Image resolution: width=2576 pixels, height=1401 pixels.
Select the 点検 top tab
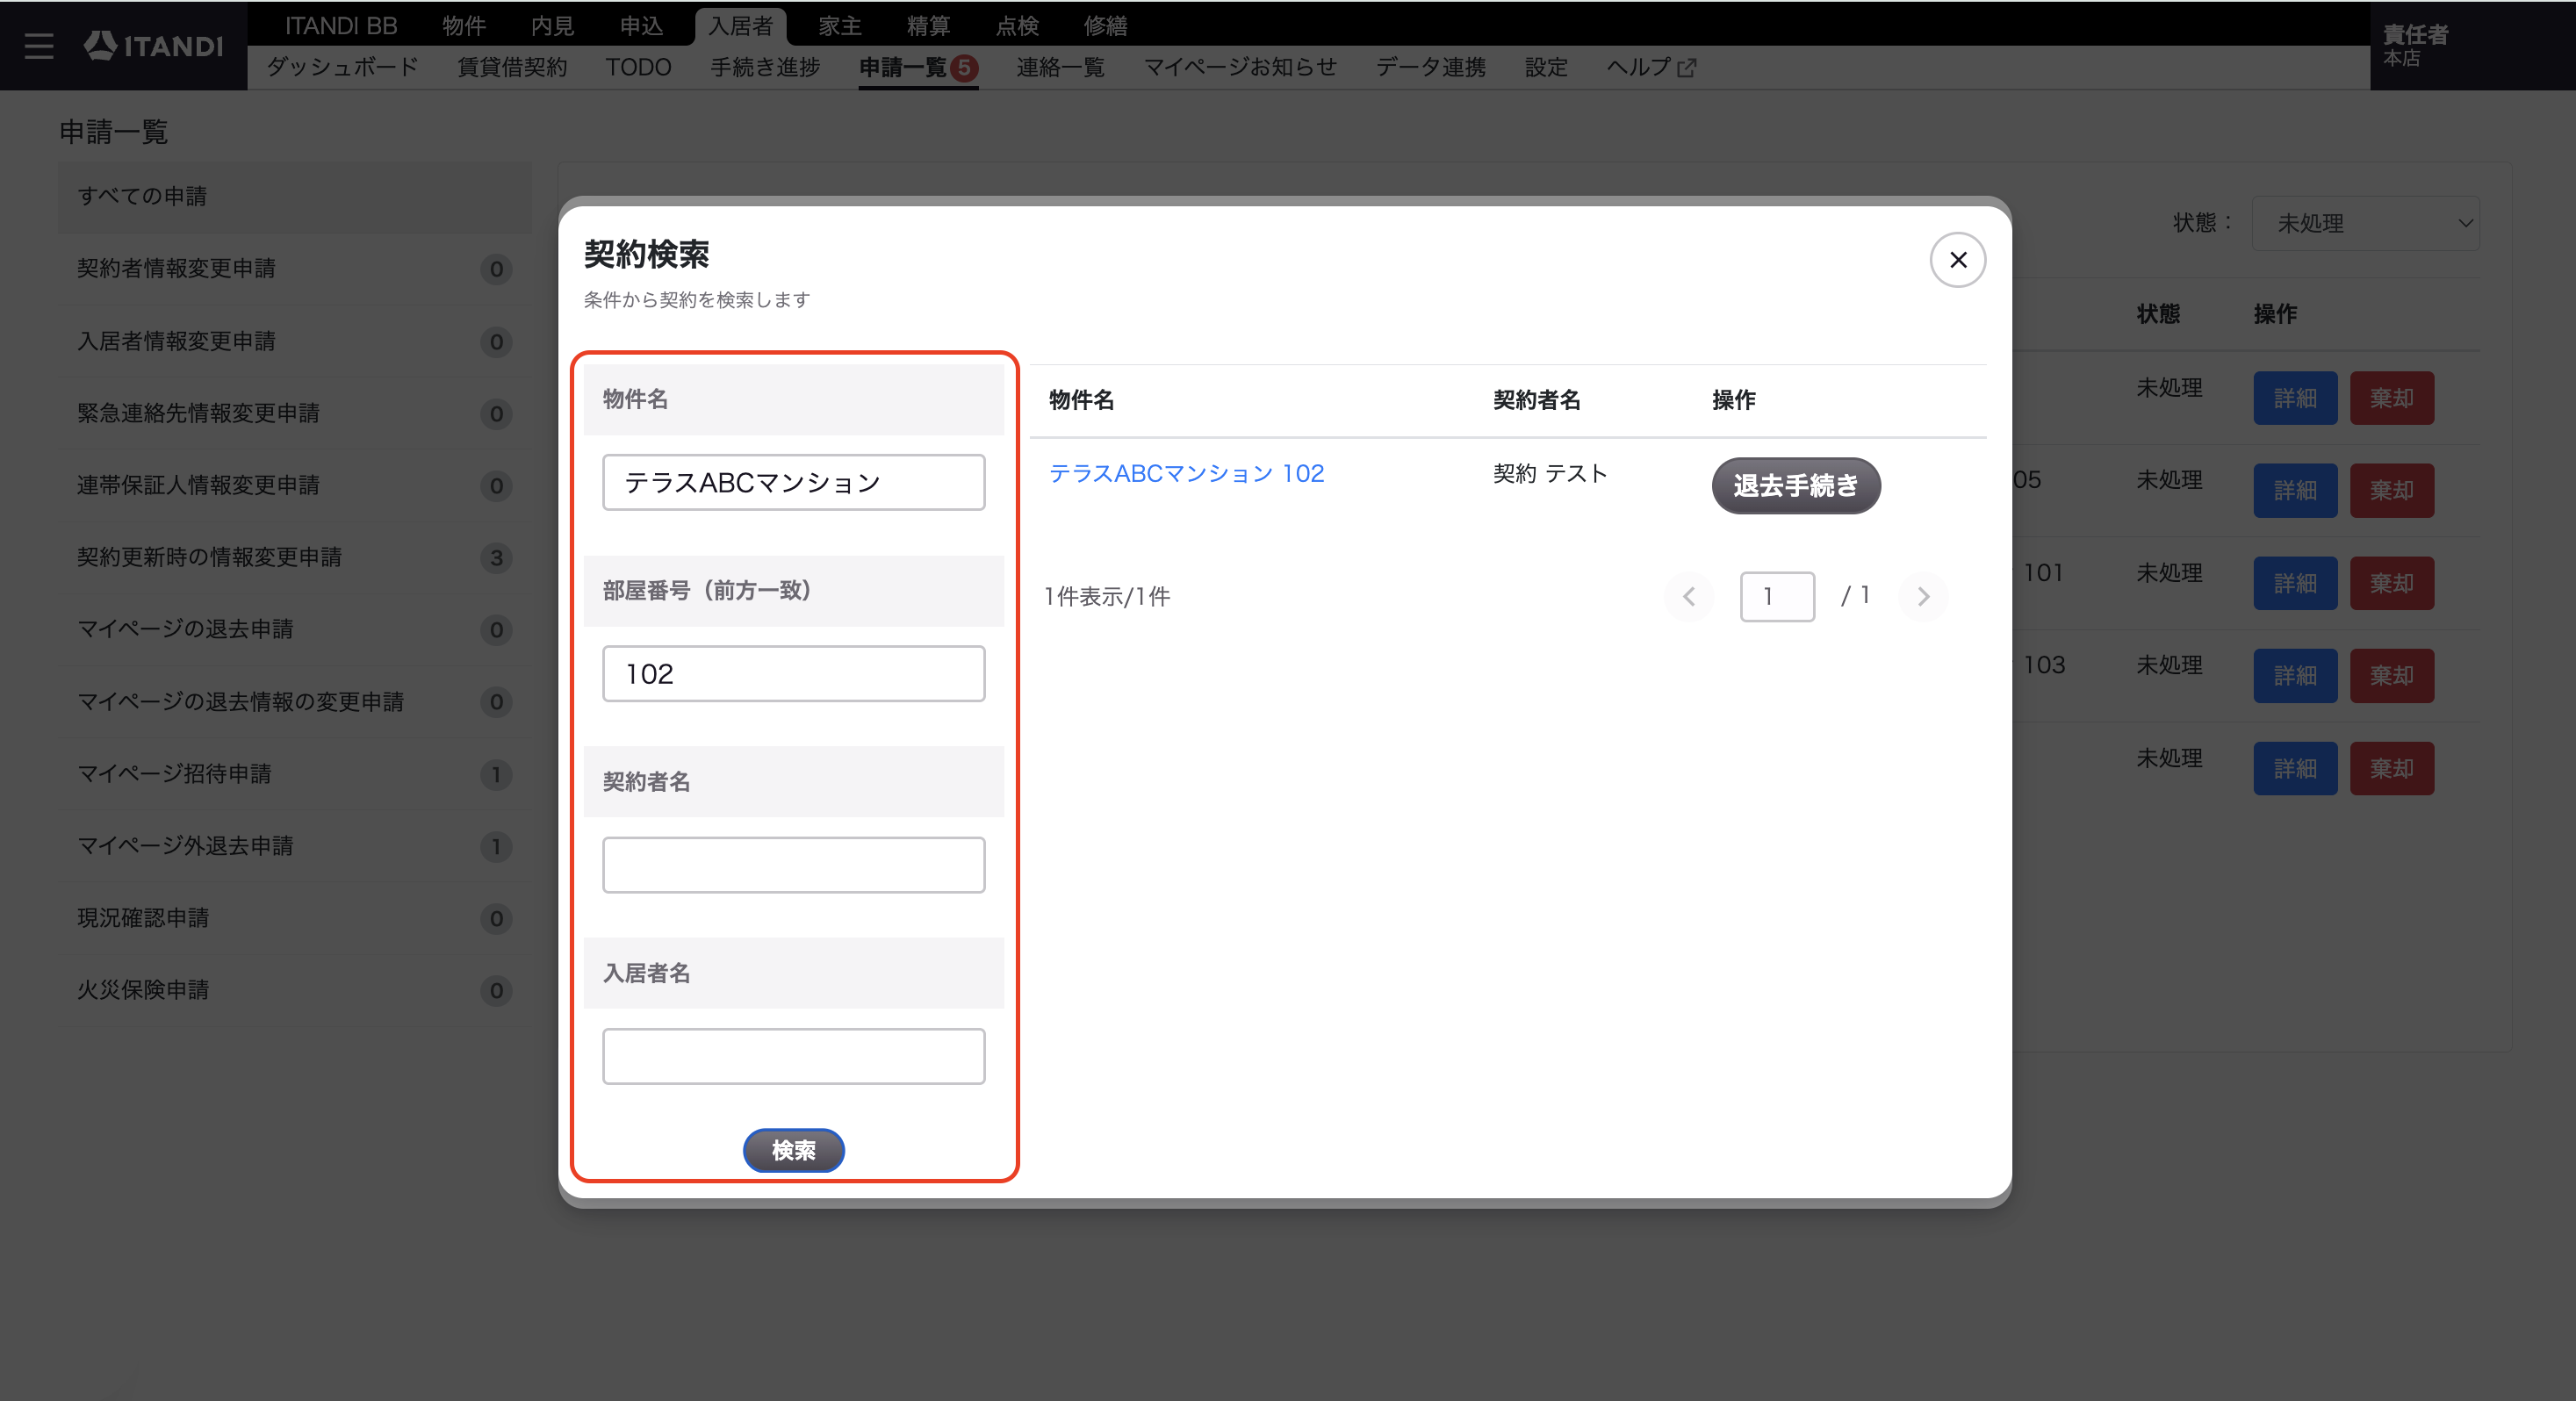pyautogui.click(x=1017, y=25)
